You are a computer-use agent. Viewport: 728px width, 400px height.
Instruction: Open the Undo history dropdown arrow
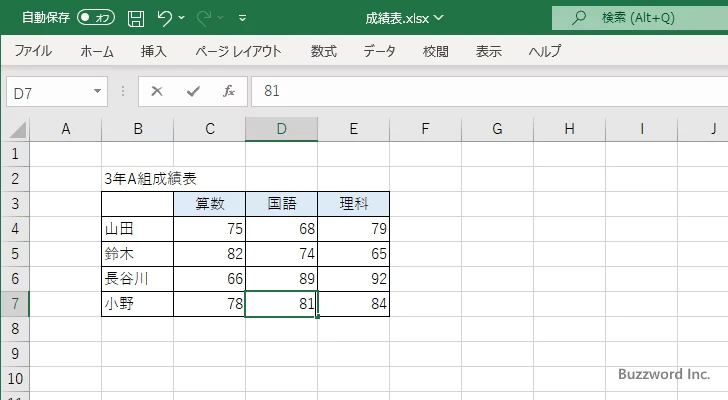(x=182, y=18)
